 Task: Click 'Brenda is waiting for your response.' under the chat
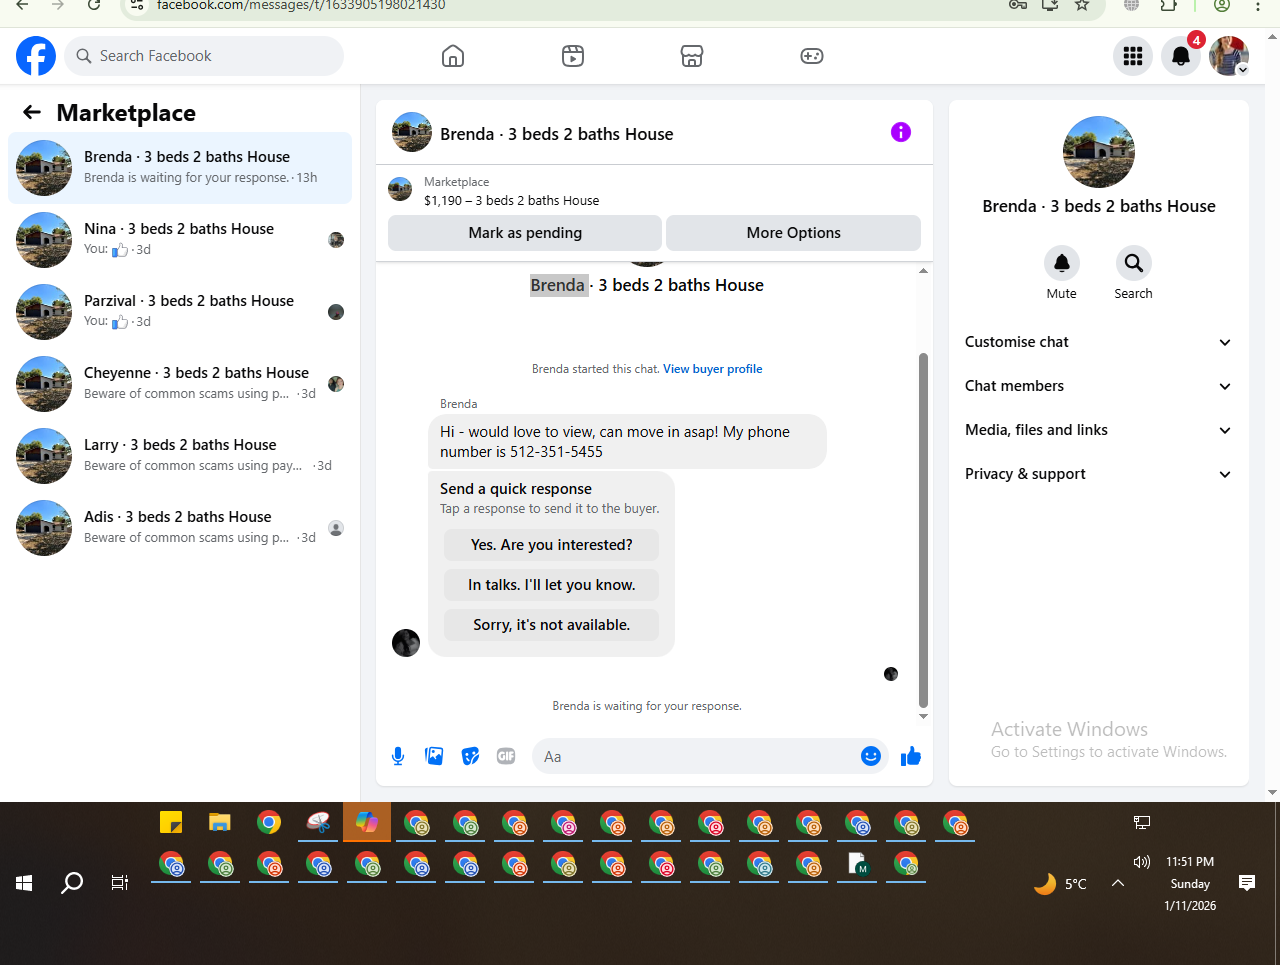coord(647,706)
